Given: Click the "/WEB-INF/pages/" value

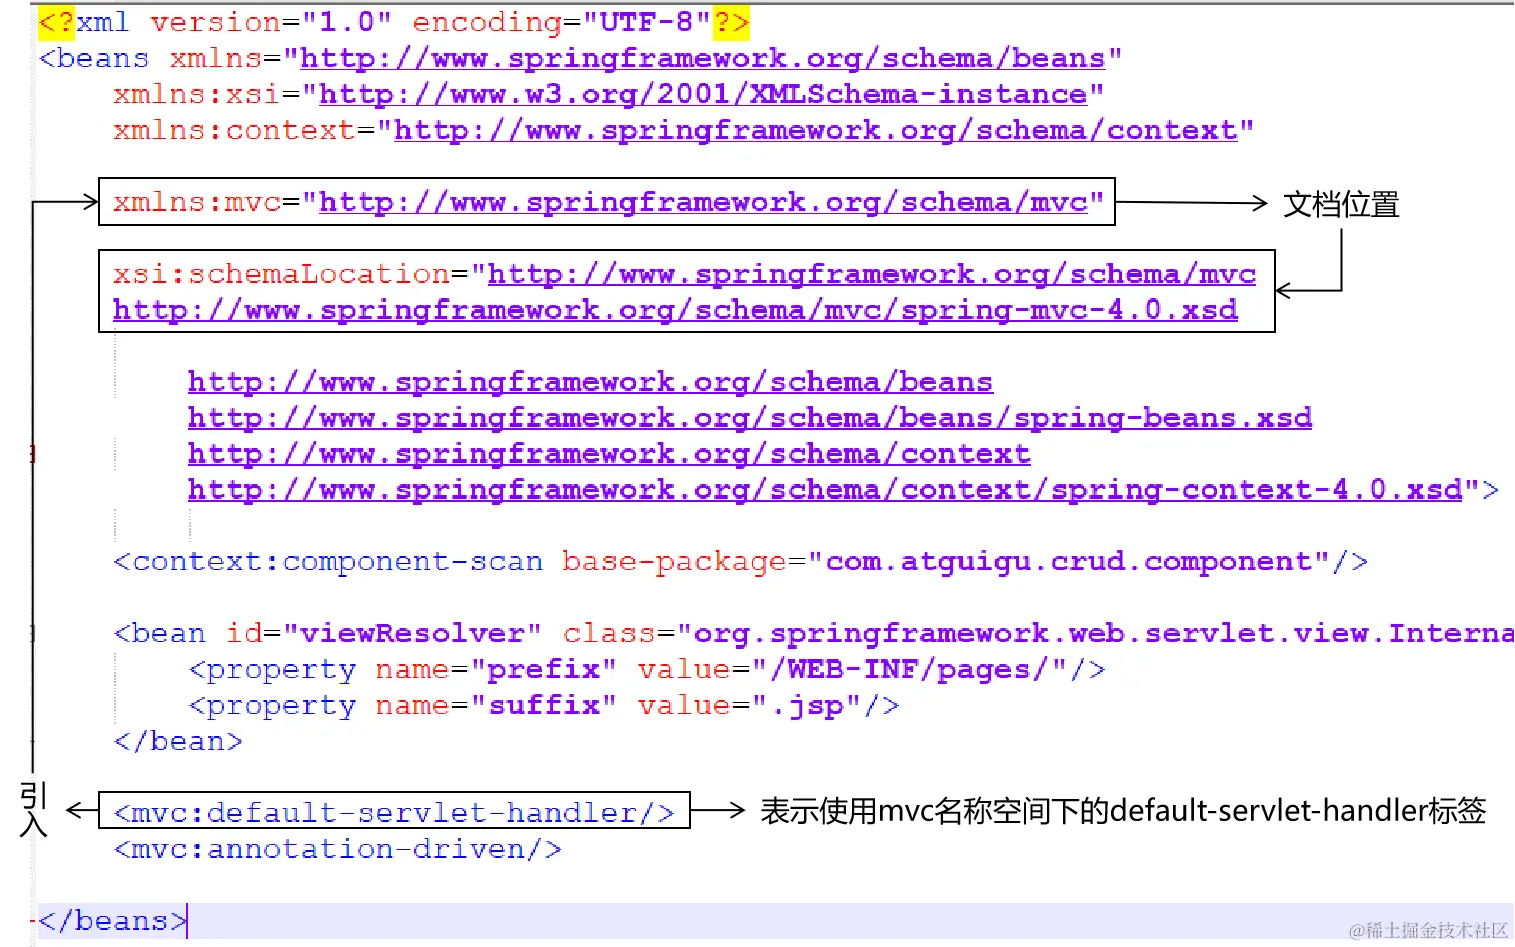Looking at the screenshot, I should 909,671.
